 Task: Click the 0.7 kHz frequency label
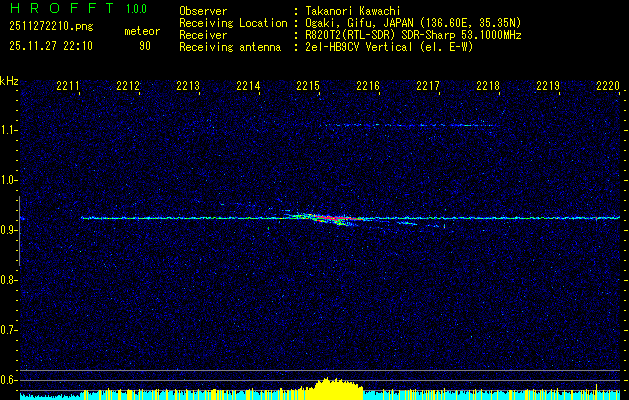click(9, 329)
